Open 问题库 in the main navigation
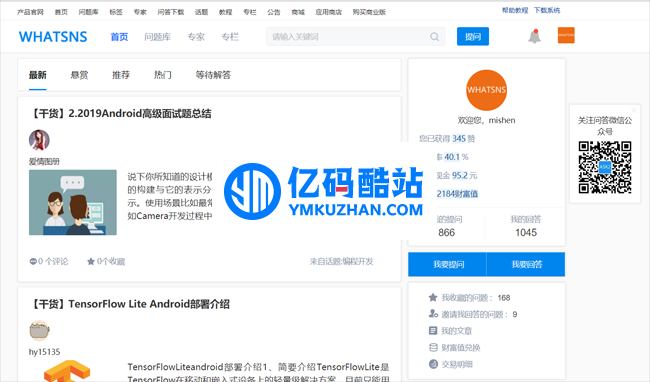 (x=158, y=37)
